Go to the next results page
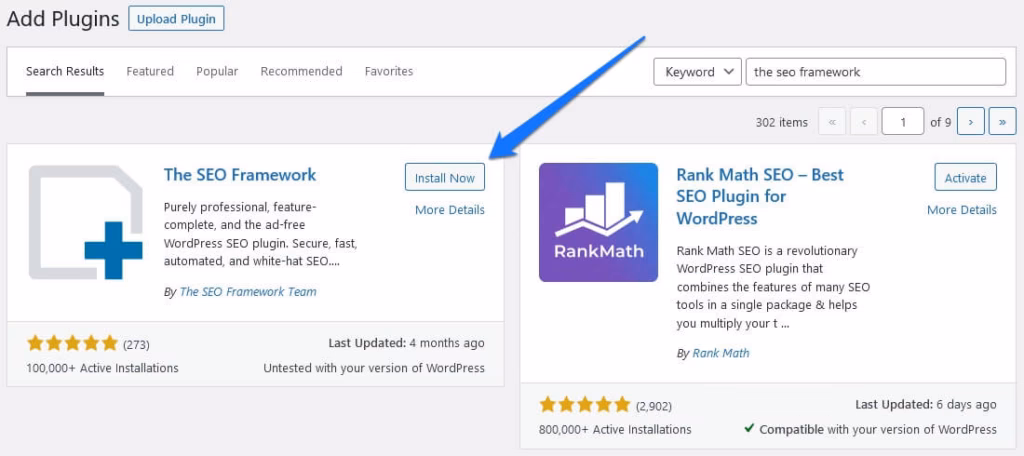This screenshot has height=456, width=1024. click(970, 122)
